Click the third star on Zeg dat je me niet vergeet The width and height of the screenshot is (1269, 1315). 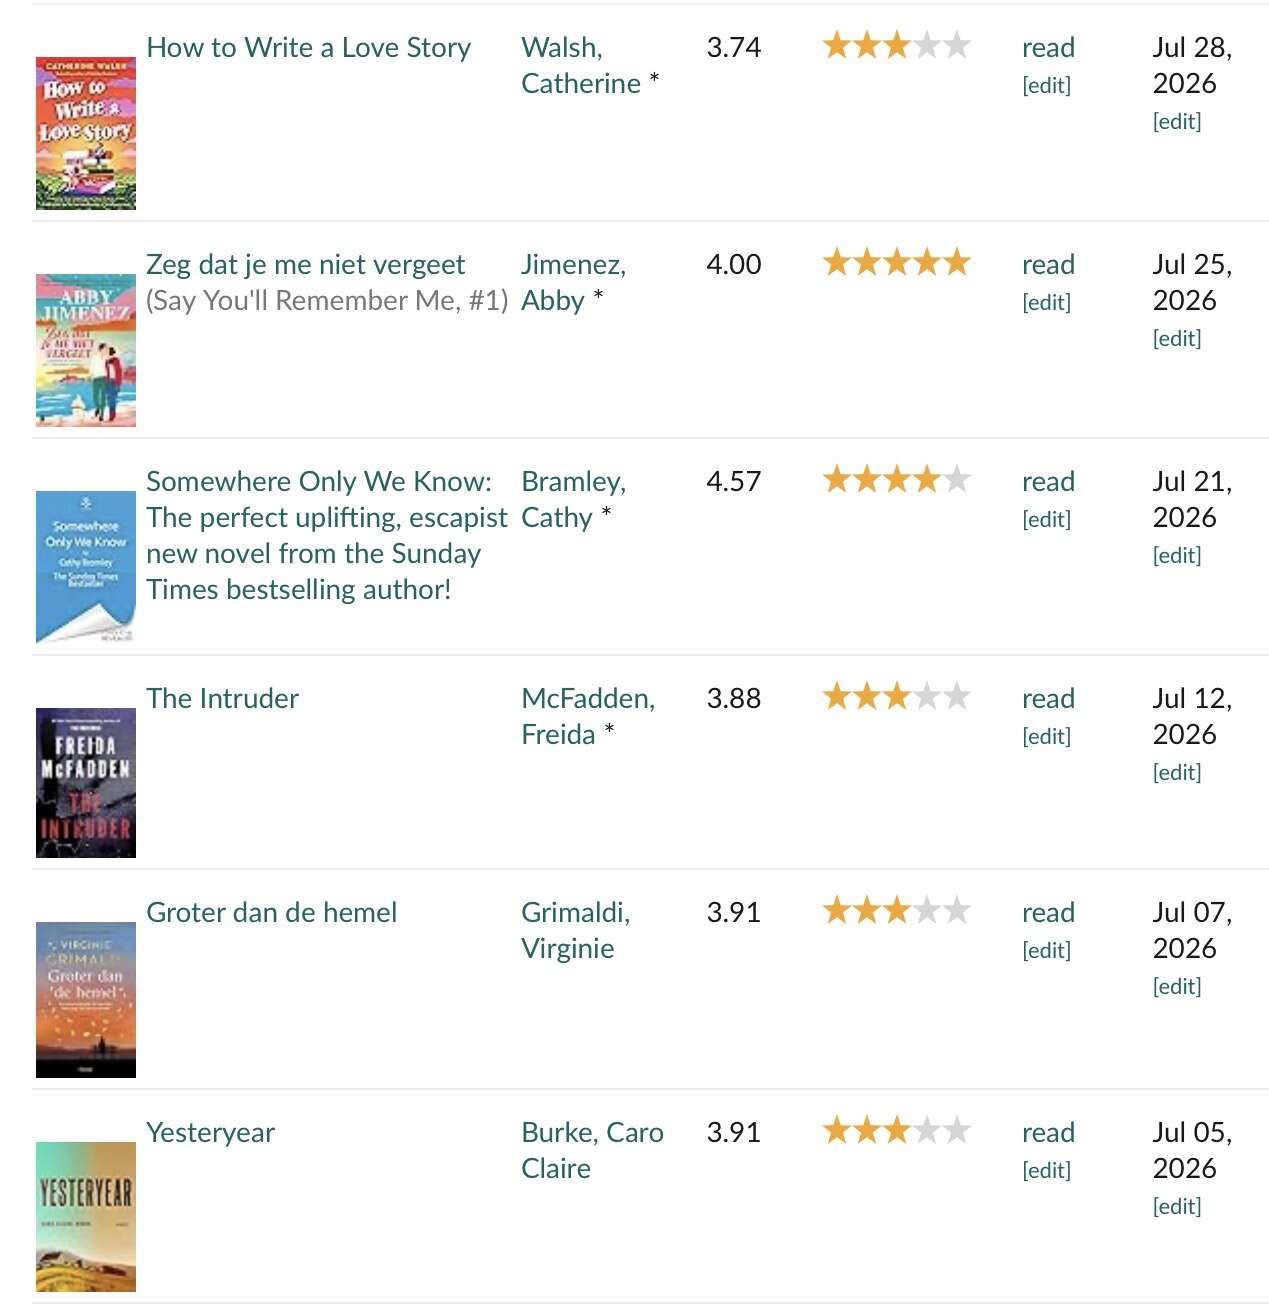coord(897,263)
